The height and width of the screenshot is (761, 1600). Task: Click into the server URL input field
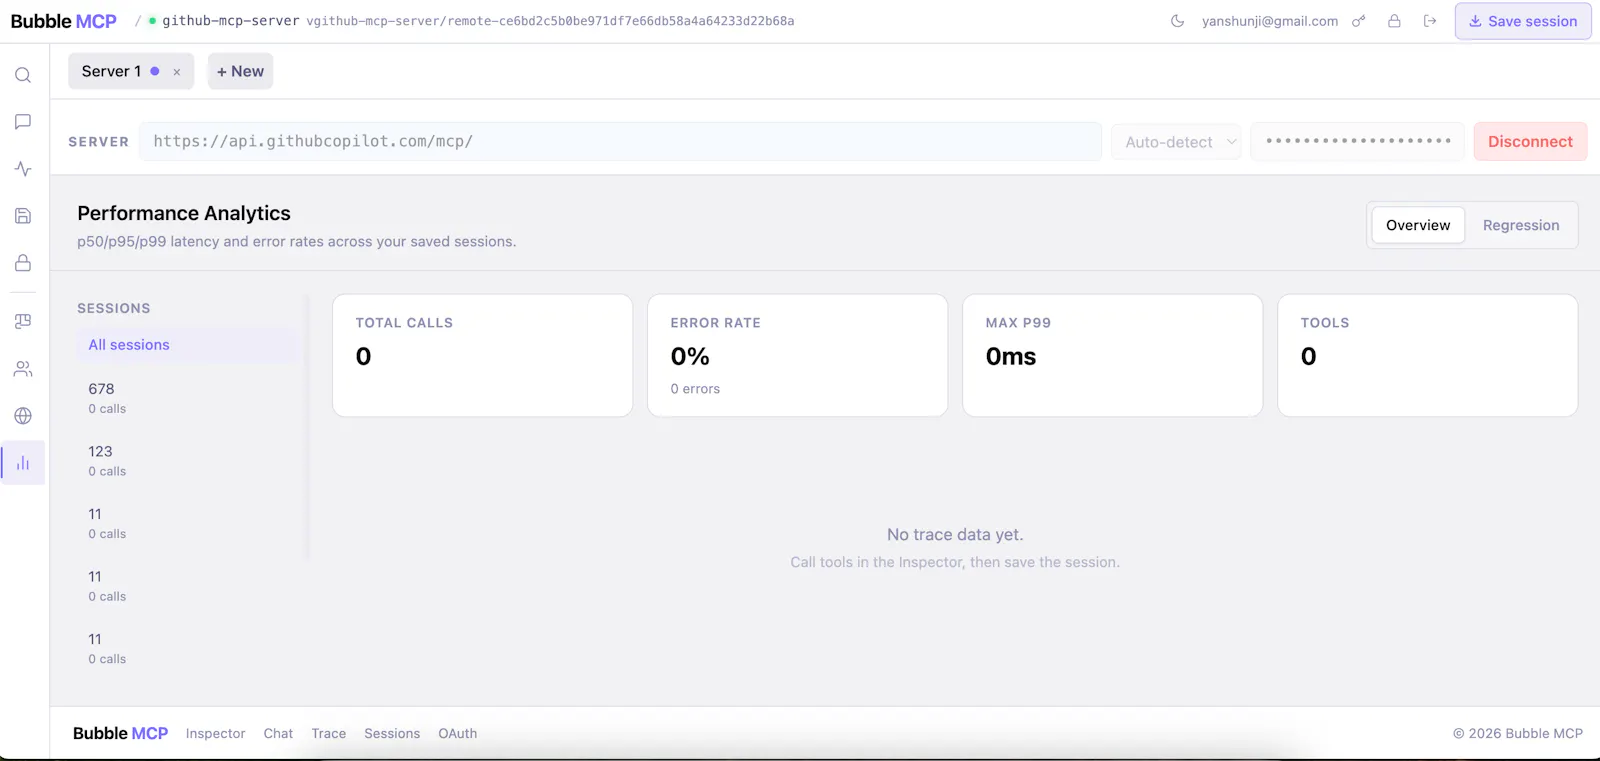[x=620, y=142]
